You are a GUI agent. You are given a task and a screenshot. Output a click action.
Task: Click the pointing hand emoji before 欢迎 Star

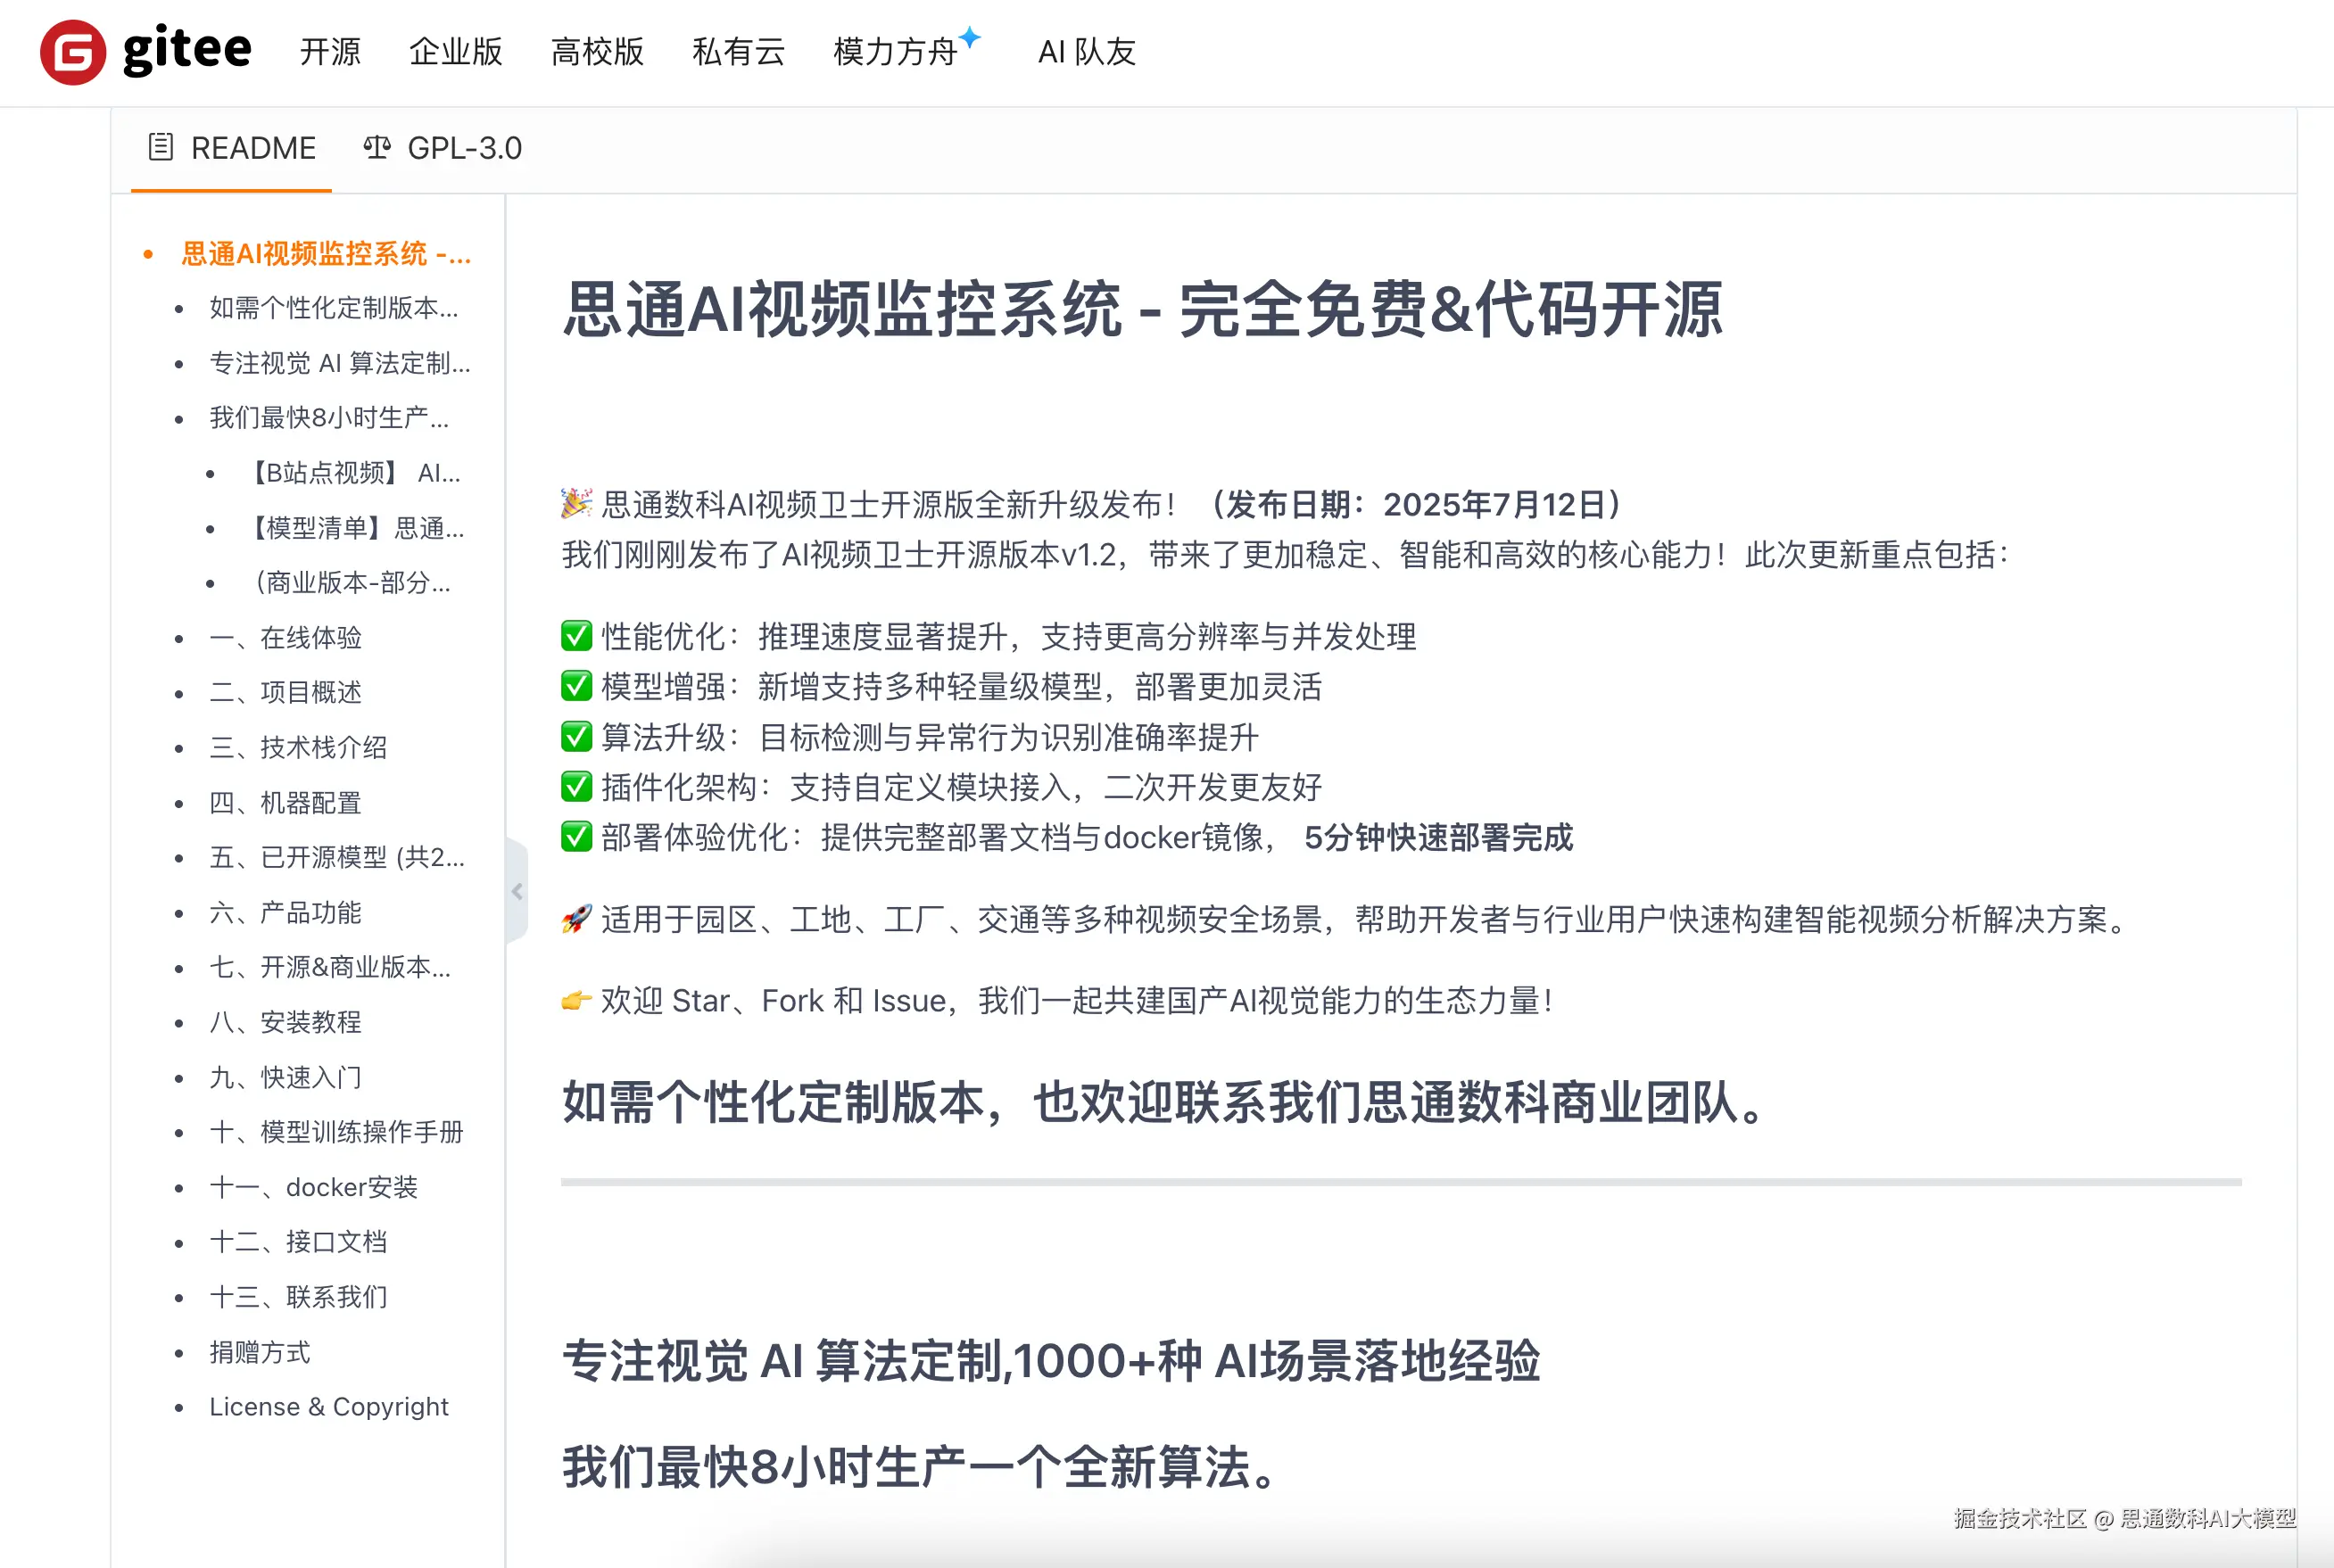tap(576, 1000)
